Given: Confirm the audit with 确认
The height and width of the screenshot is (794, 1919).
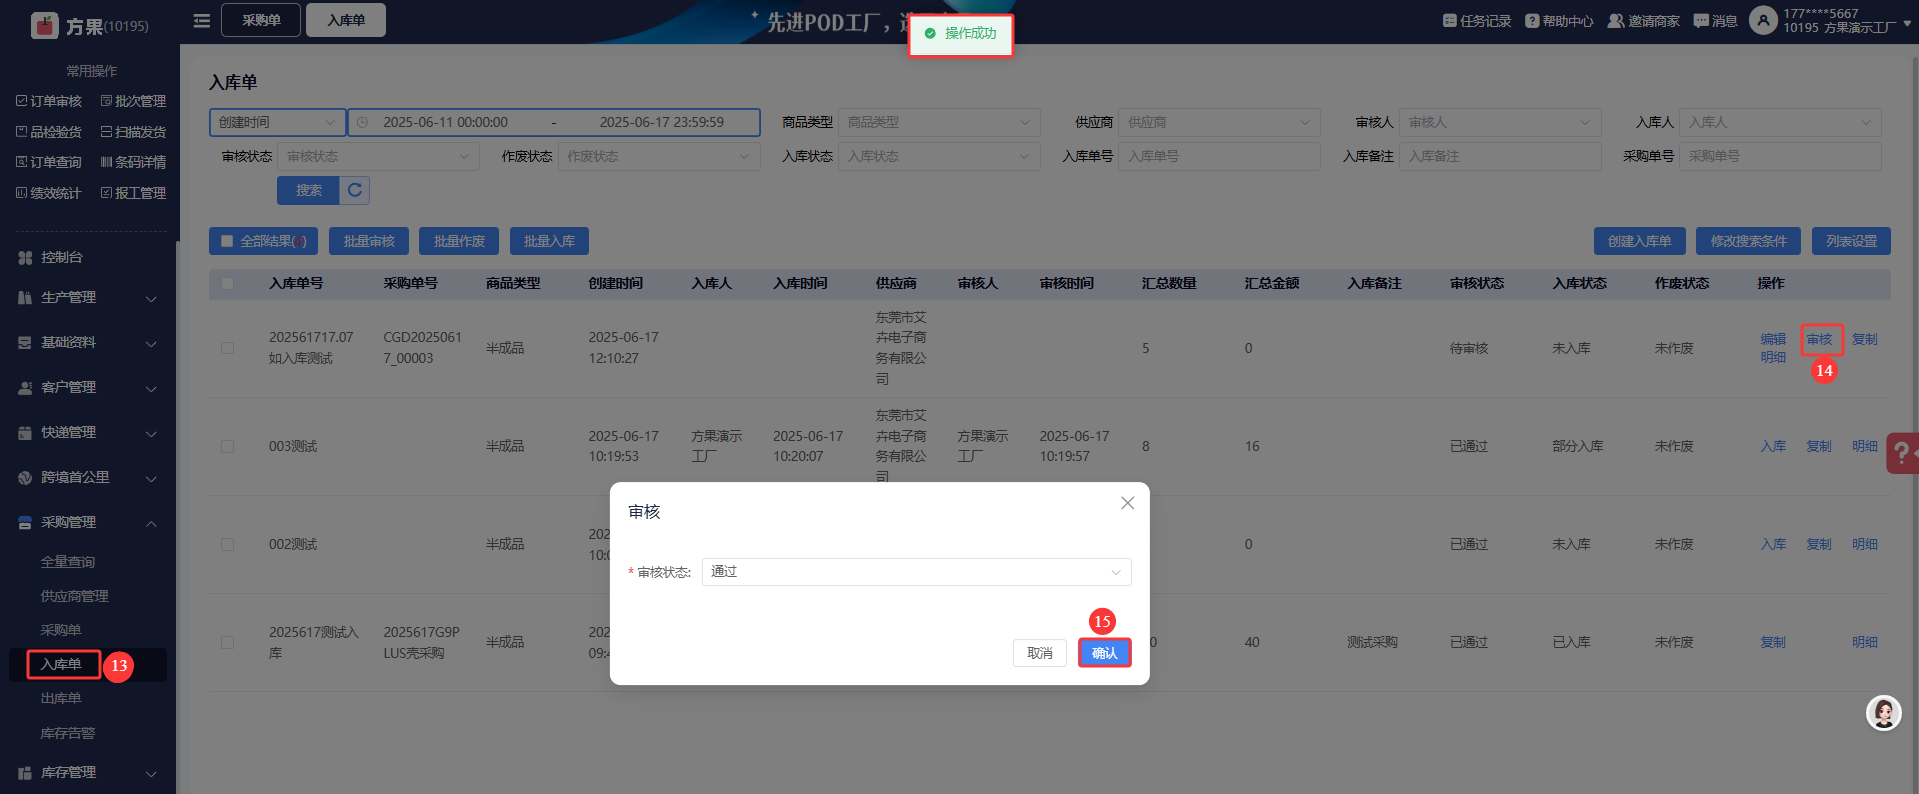Looking at the screenshot, I should 1105,653.
